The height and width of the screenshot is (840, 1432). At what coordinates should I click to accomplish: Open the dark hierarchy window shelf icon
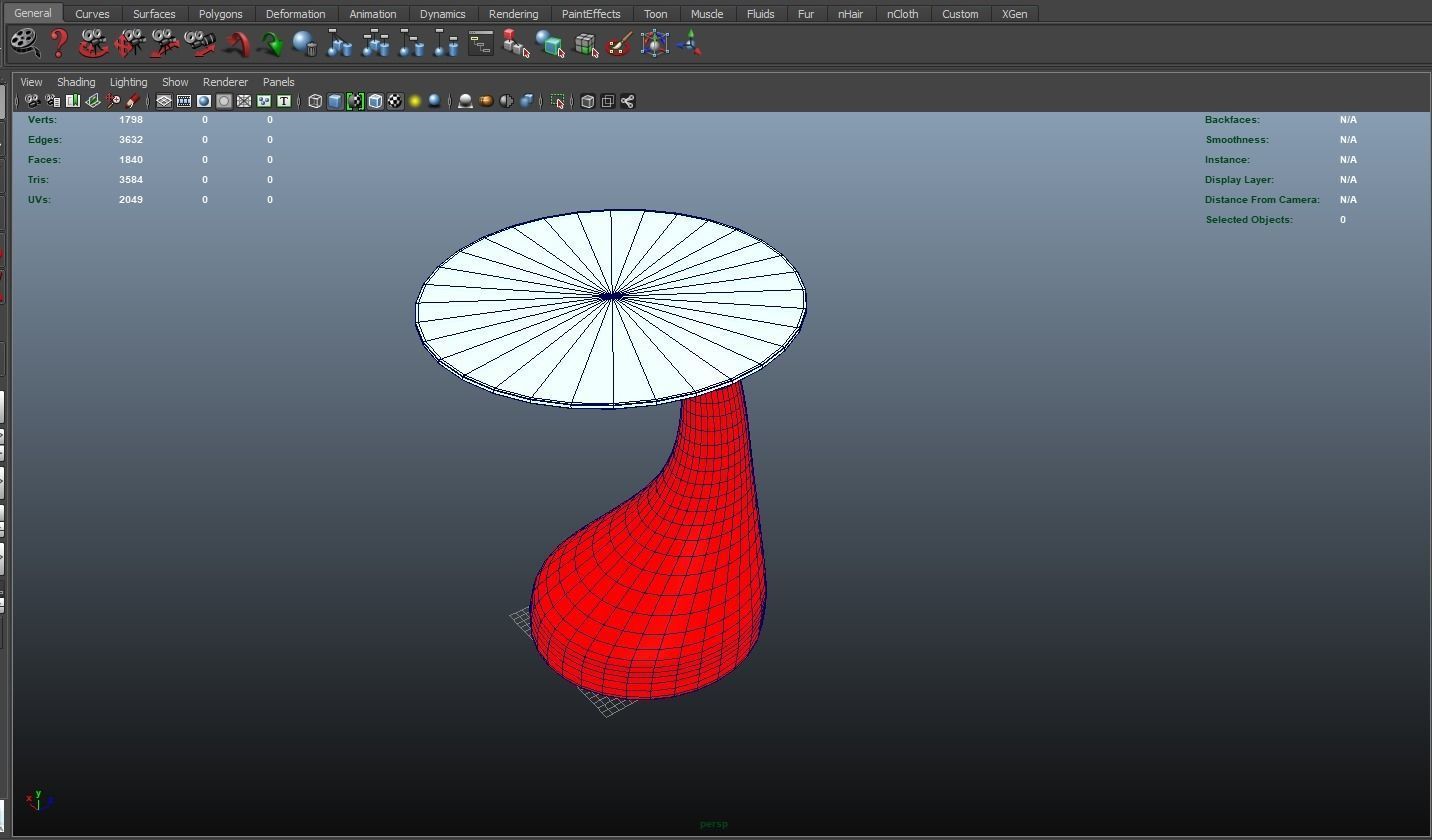coord(481,44)
